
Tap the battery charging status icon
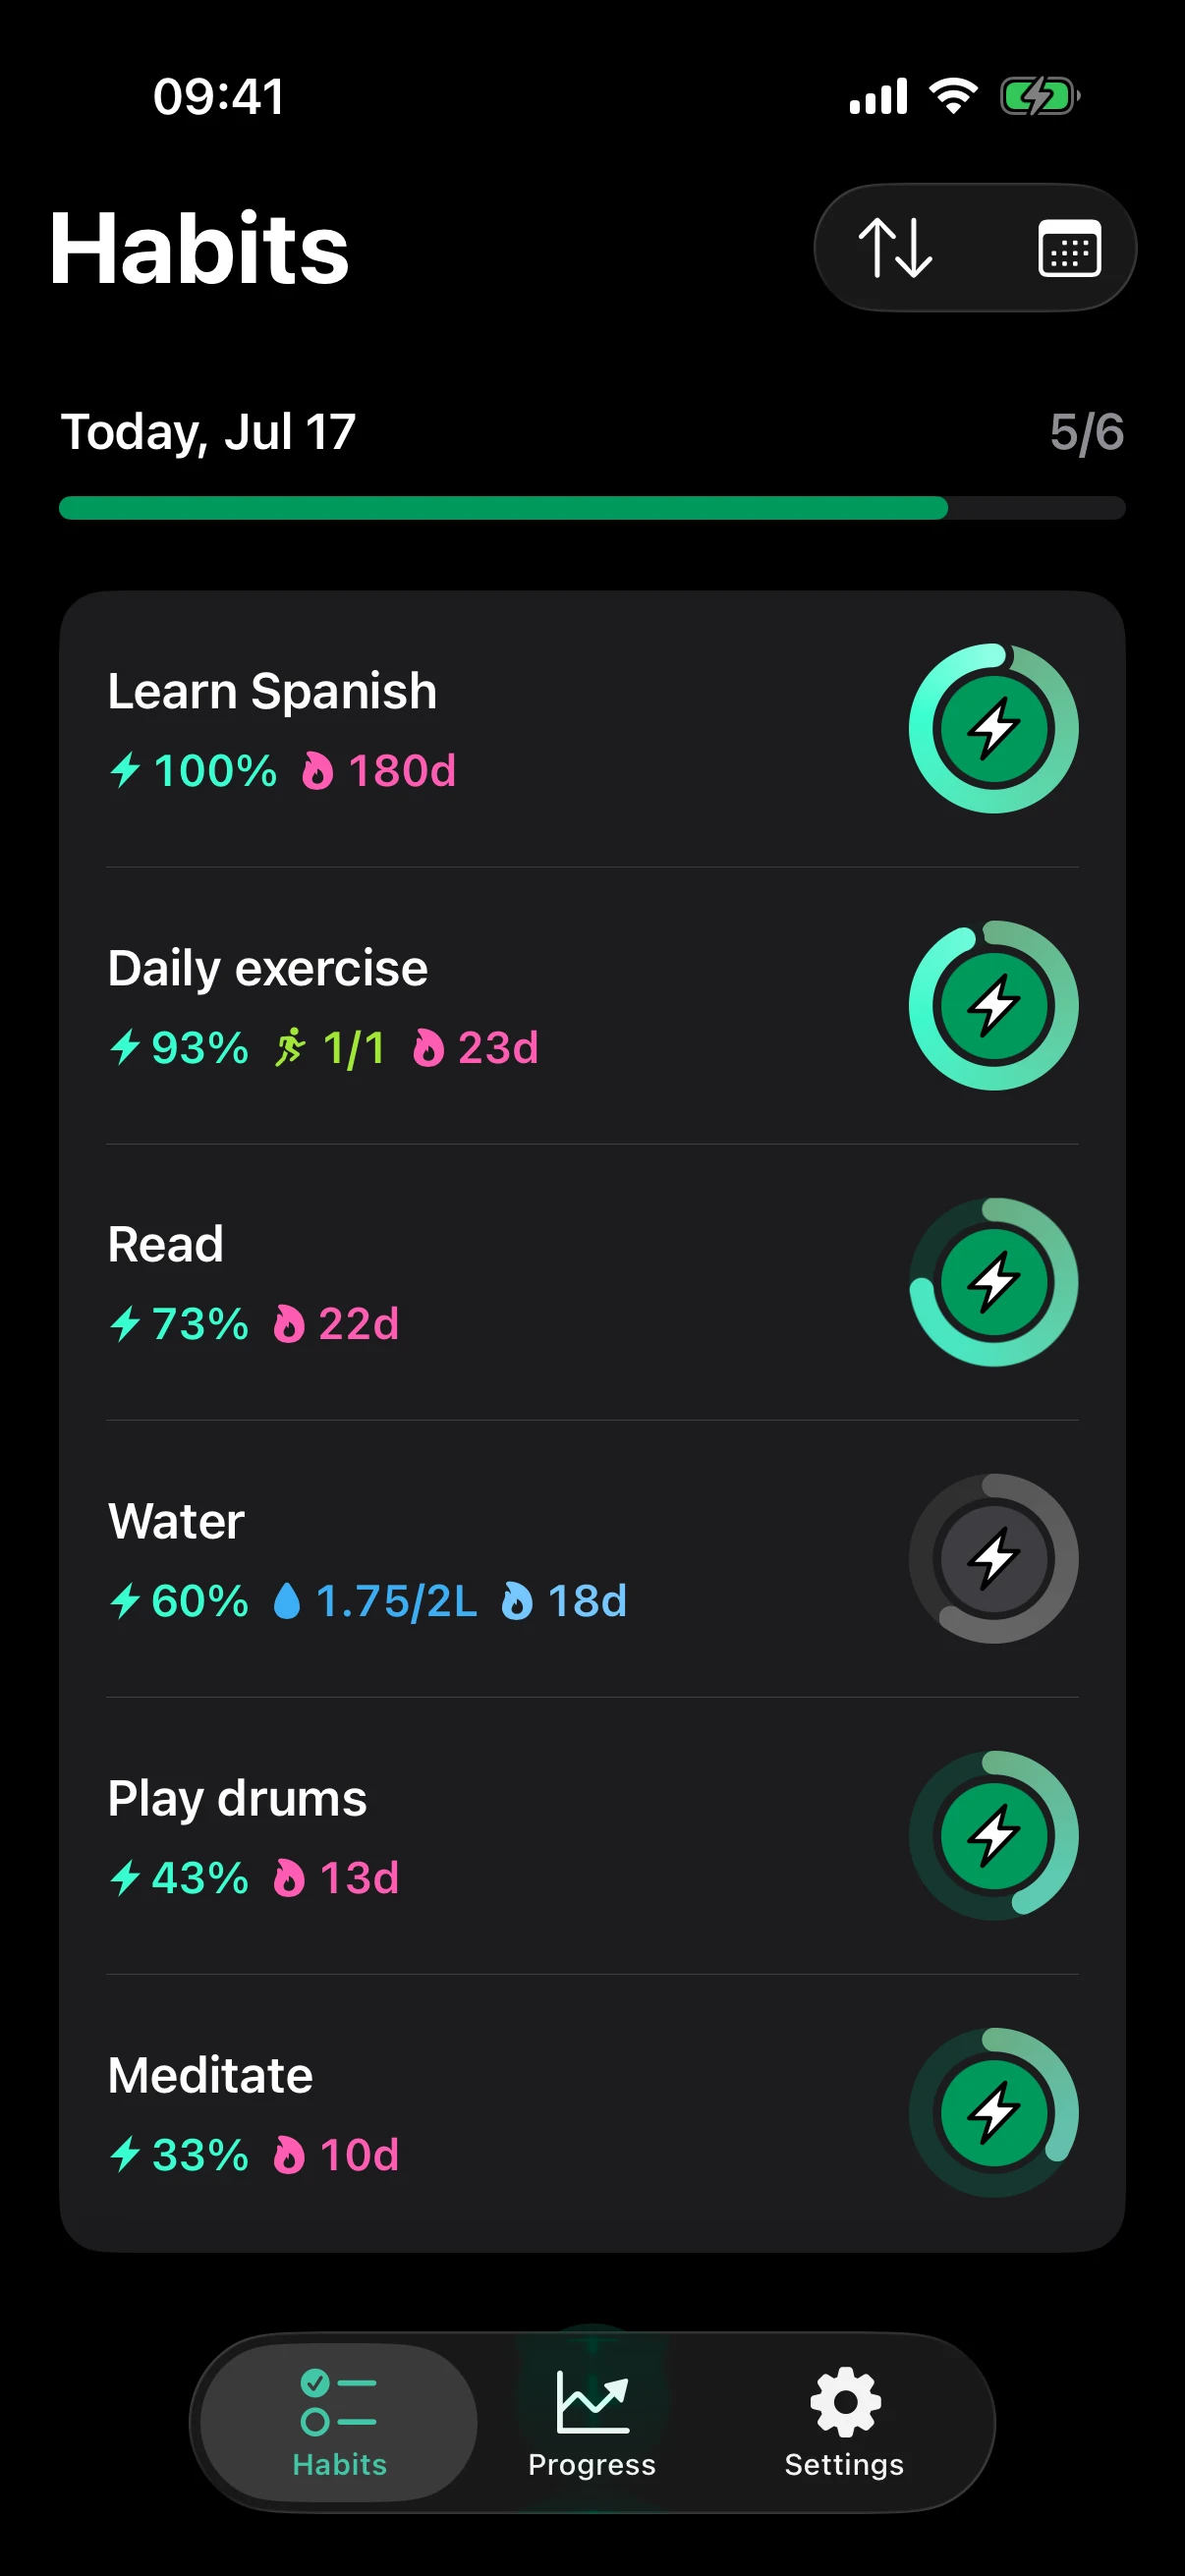[1040, 97]
